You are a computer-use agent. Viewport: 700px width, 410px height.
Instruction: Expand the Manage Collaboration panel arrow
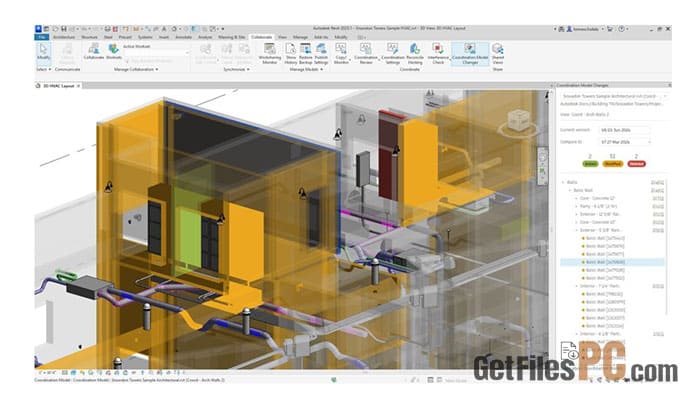[x=157, y=70]
